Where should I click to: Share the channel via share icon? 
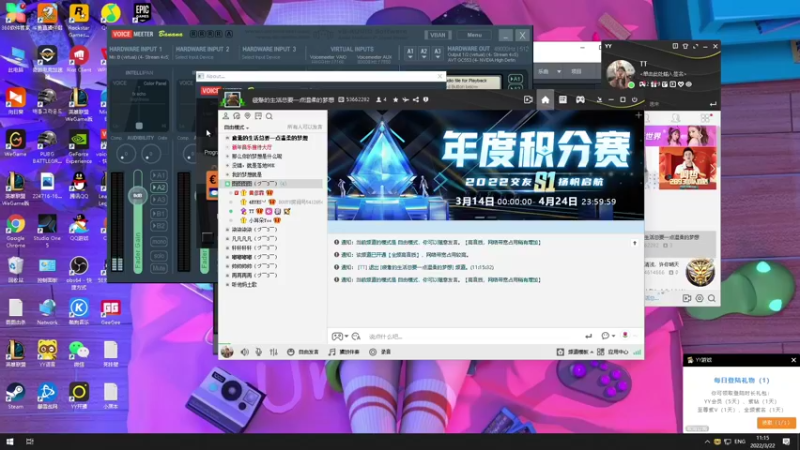pyautogui.click(x=416, y=100)
